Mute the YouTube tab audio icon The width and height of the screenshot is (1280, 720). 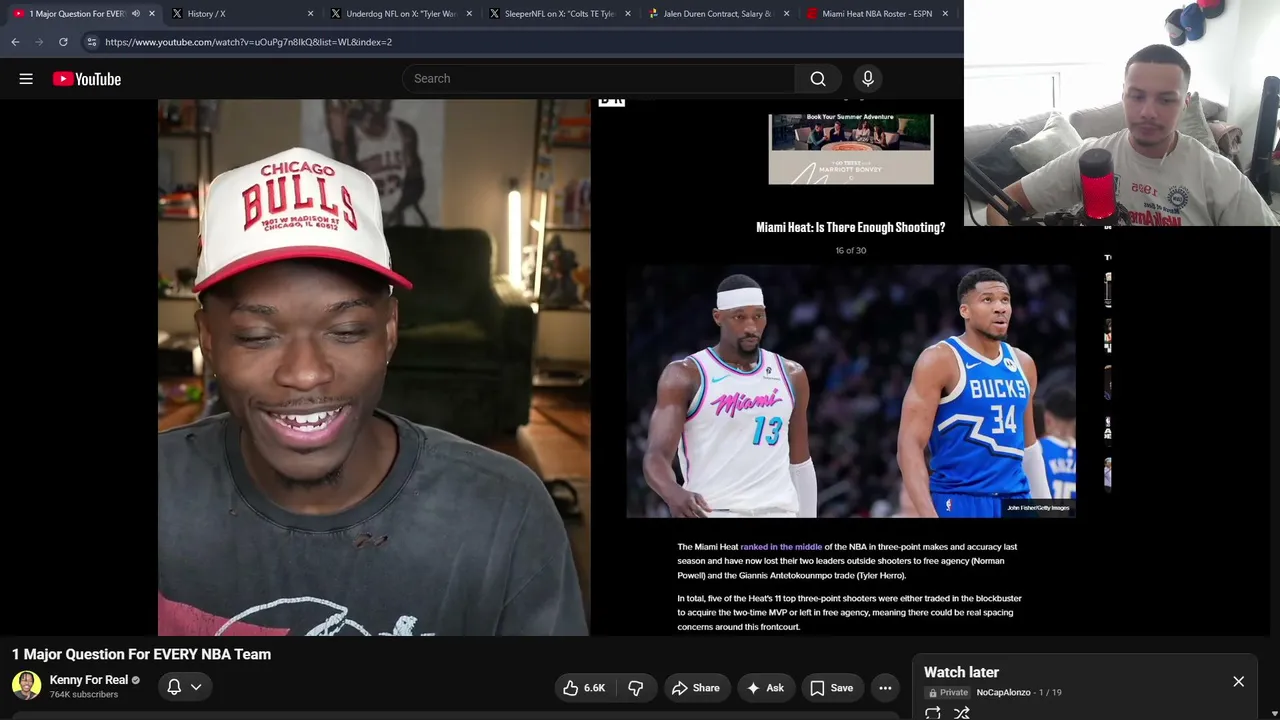(136, 14)
